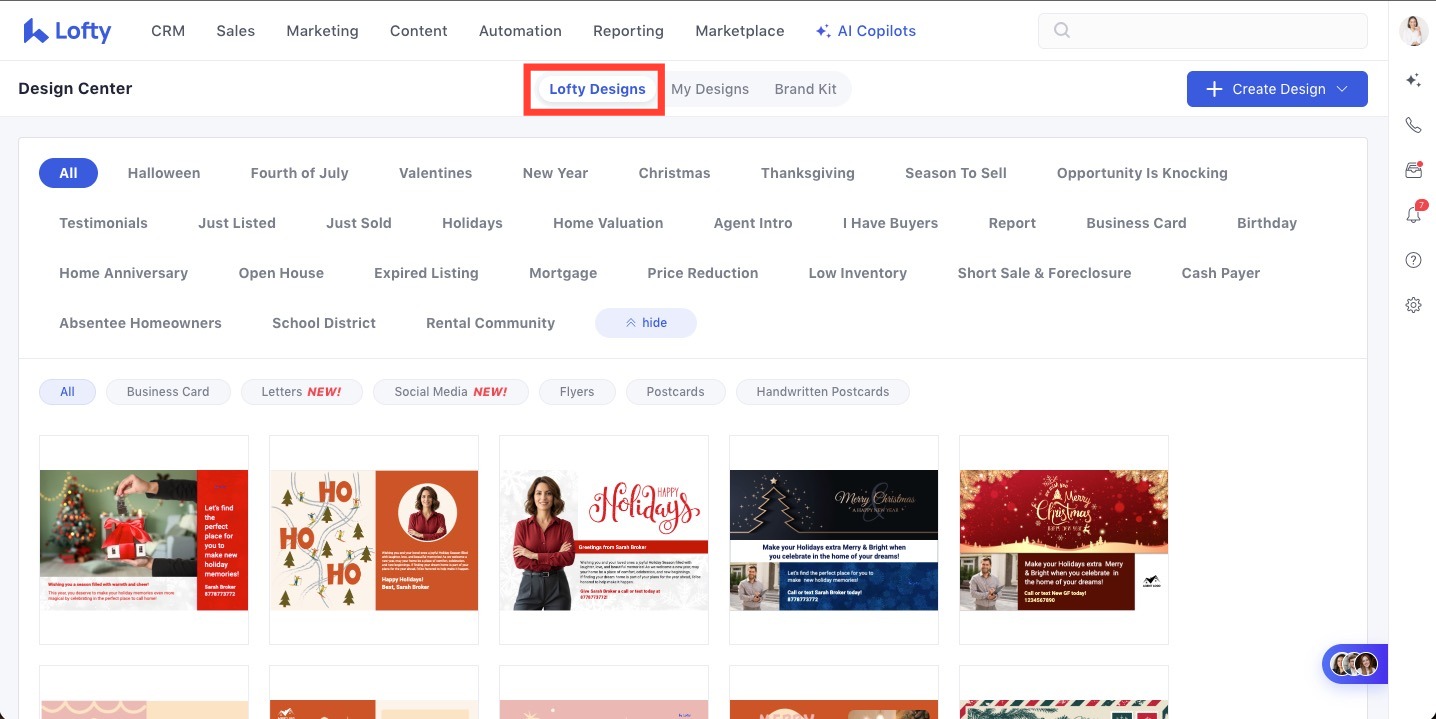The width and height of the screenshot is (1436, 719).
Task: Select the Price Reduction category
Action: pos(702,273)
